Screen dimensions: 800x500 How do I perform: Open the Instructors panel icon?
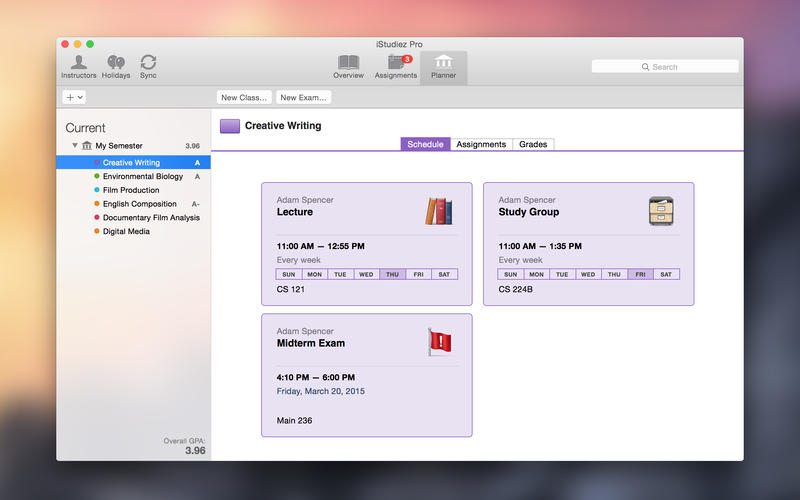pos(78,62)
